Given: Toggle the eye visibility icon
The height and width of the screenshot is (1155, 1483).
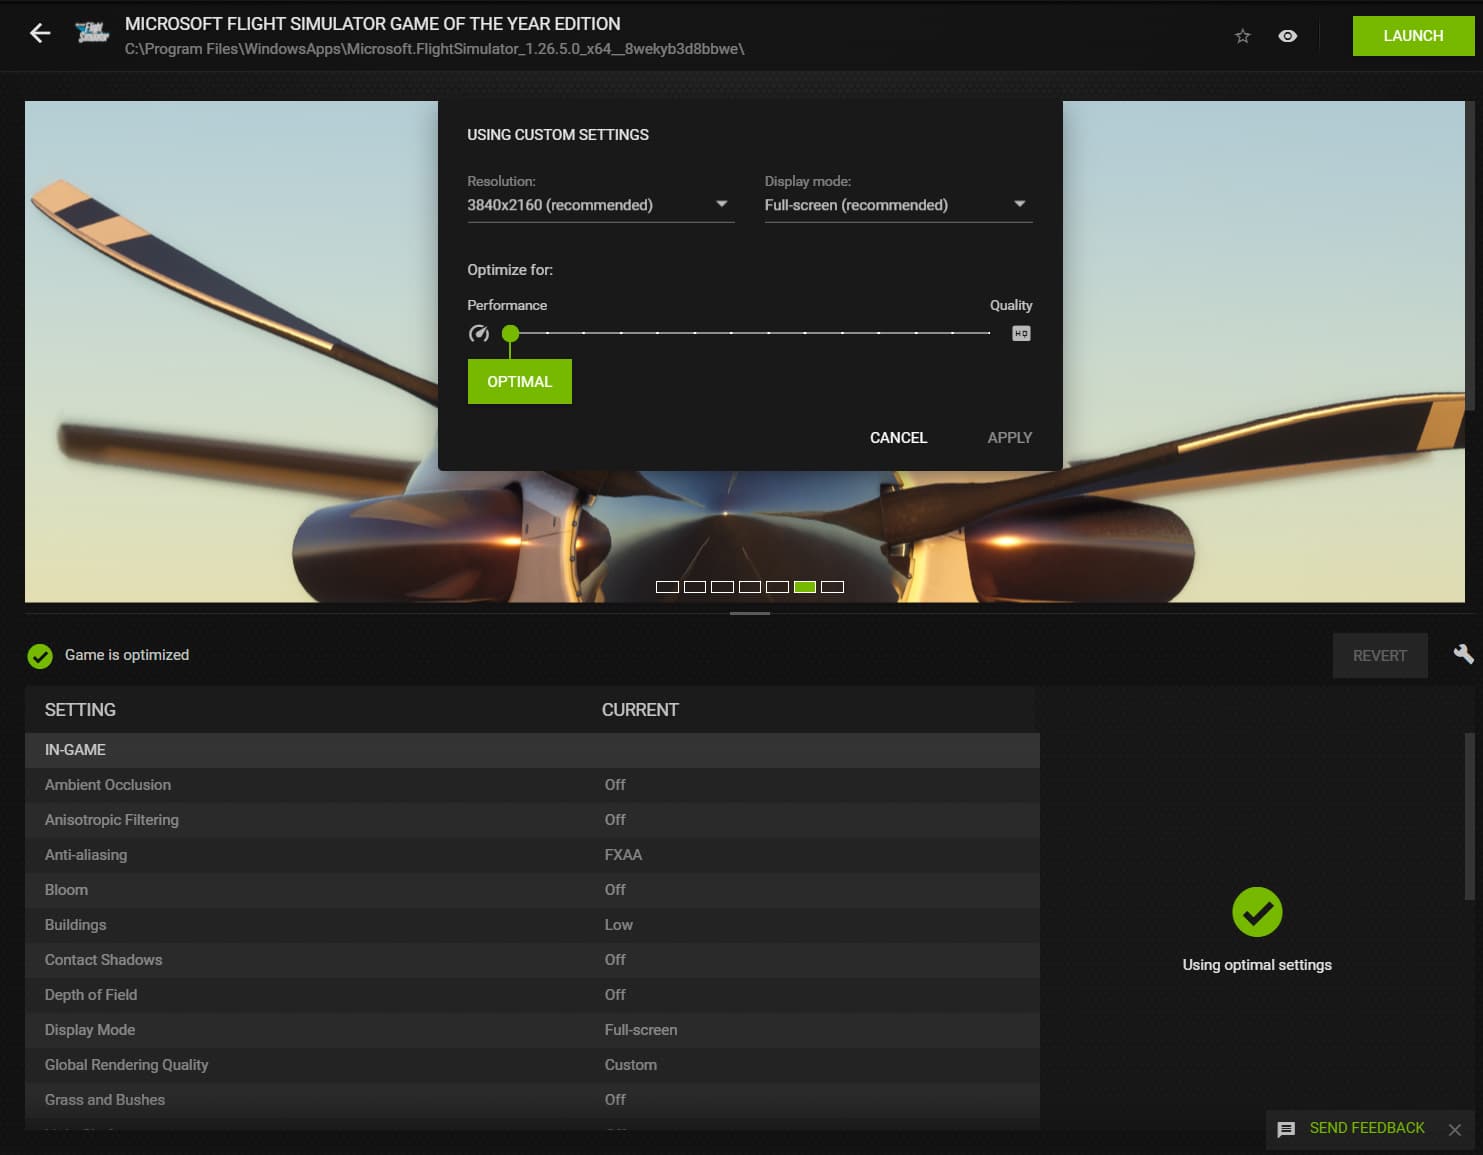Looking at the screenshot, I should point(1288,36).
